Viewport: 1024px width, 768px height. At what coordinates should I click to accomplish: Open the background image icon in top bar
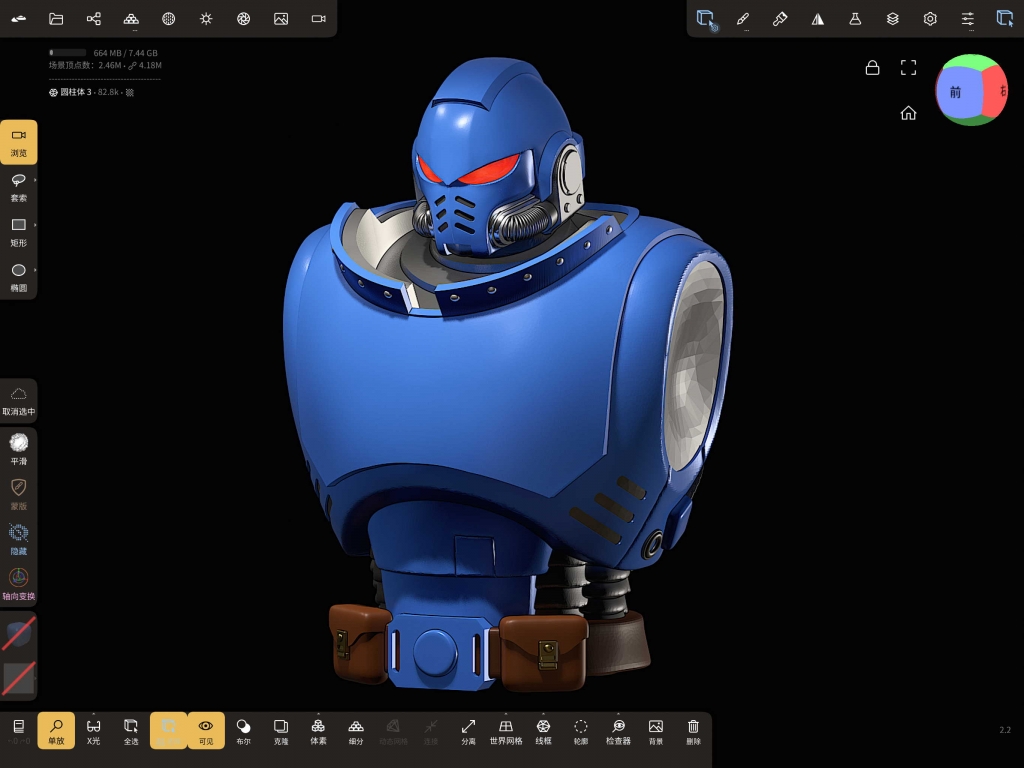tap(281, 19)
